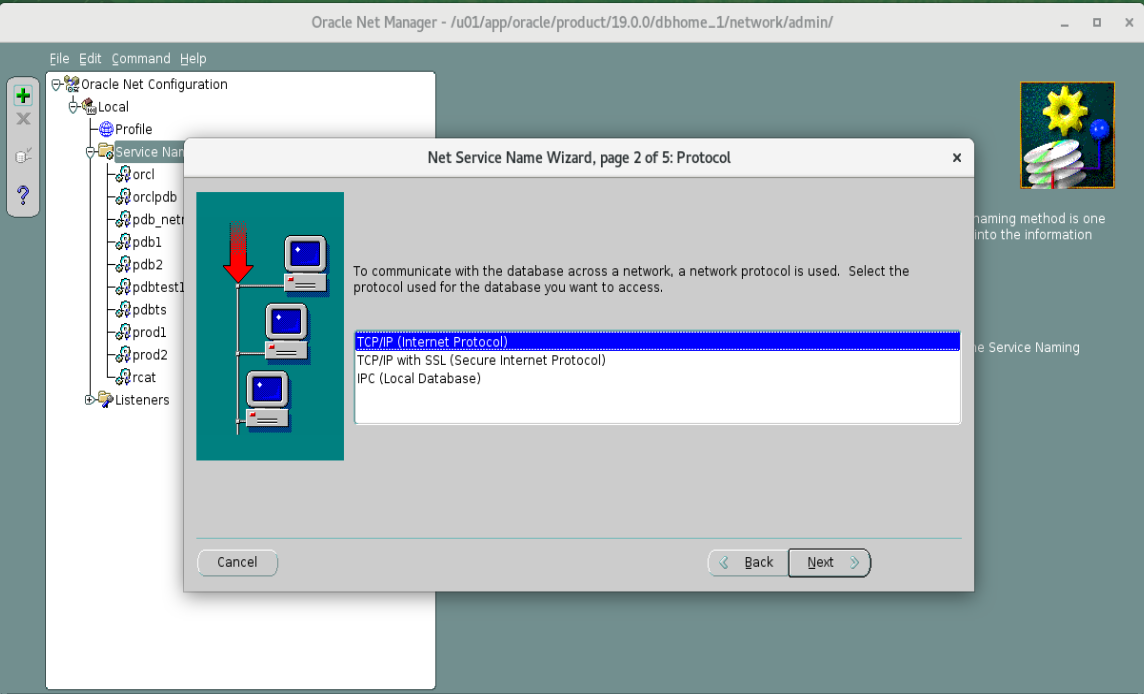Screen dimensions: 1144x694
Task: Click the orcl service icon
Action: pyautogui.click(x=123, y=174)
